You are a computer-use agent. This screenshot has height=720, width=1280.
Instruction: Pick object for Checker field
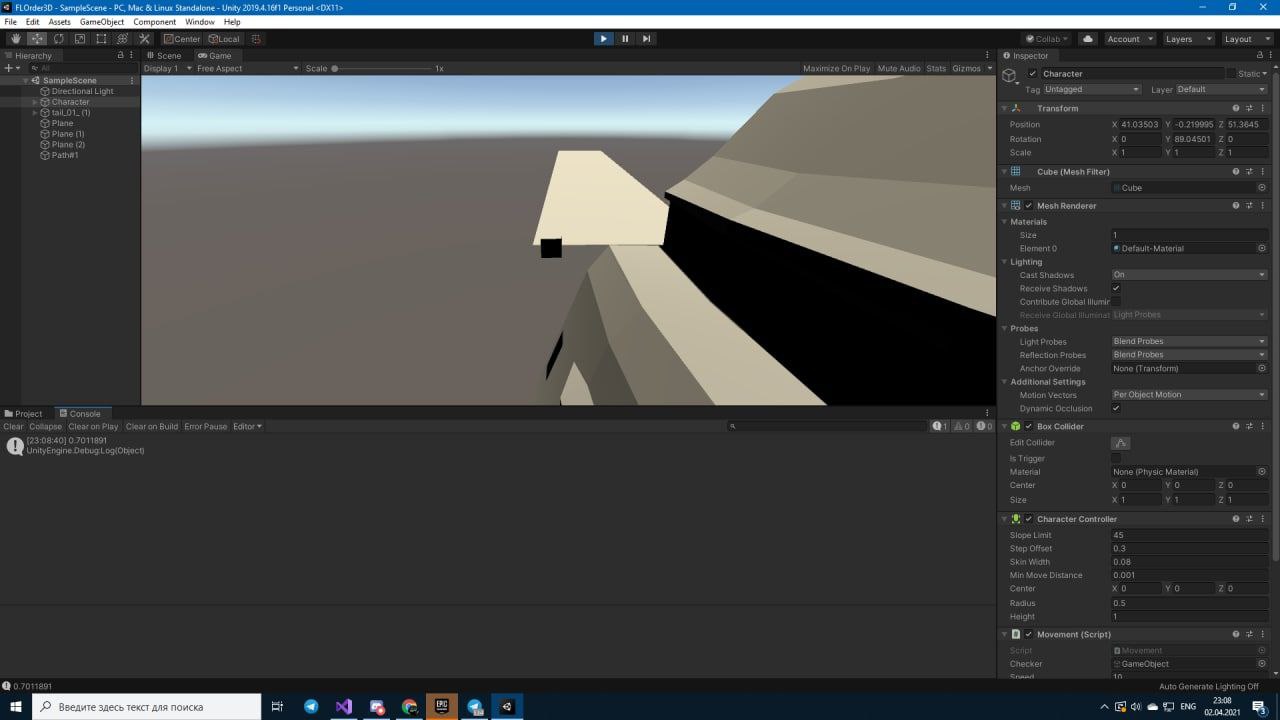point(1262,664)
